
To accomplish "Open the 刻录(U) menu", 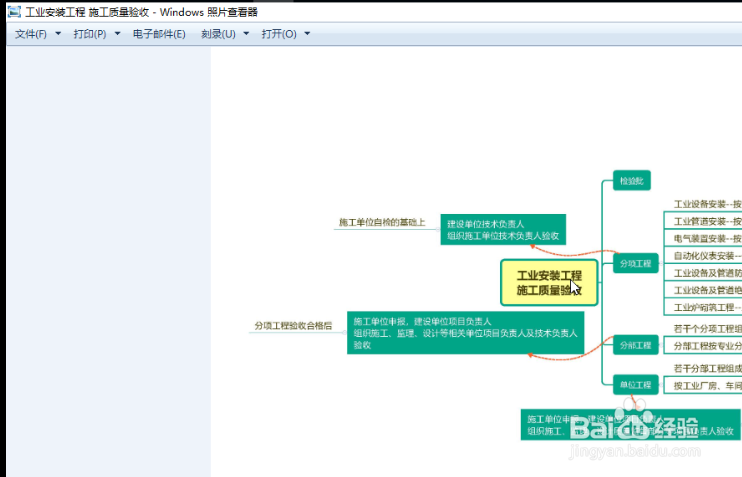I will point(218,34).
